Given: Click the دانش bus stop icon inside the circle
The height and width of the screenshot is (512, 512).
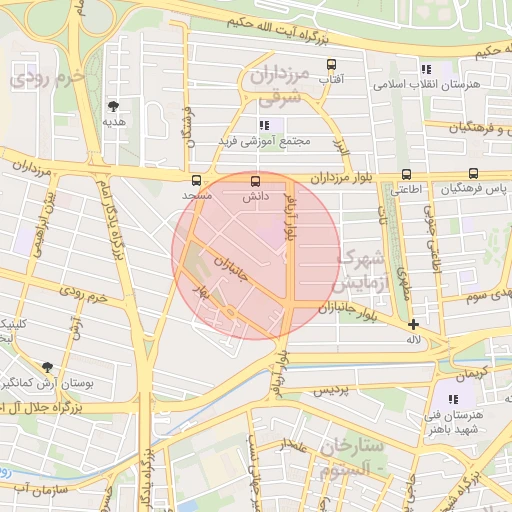Looking at the screenshot, I should (255, 182).
